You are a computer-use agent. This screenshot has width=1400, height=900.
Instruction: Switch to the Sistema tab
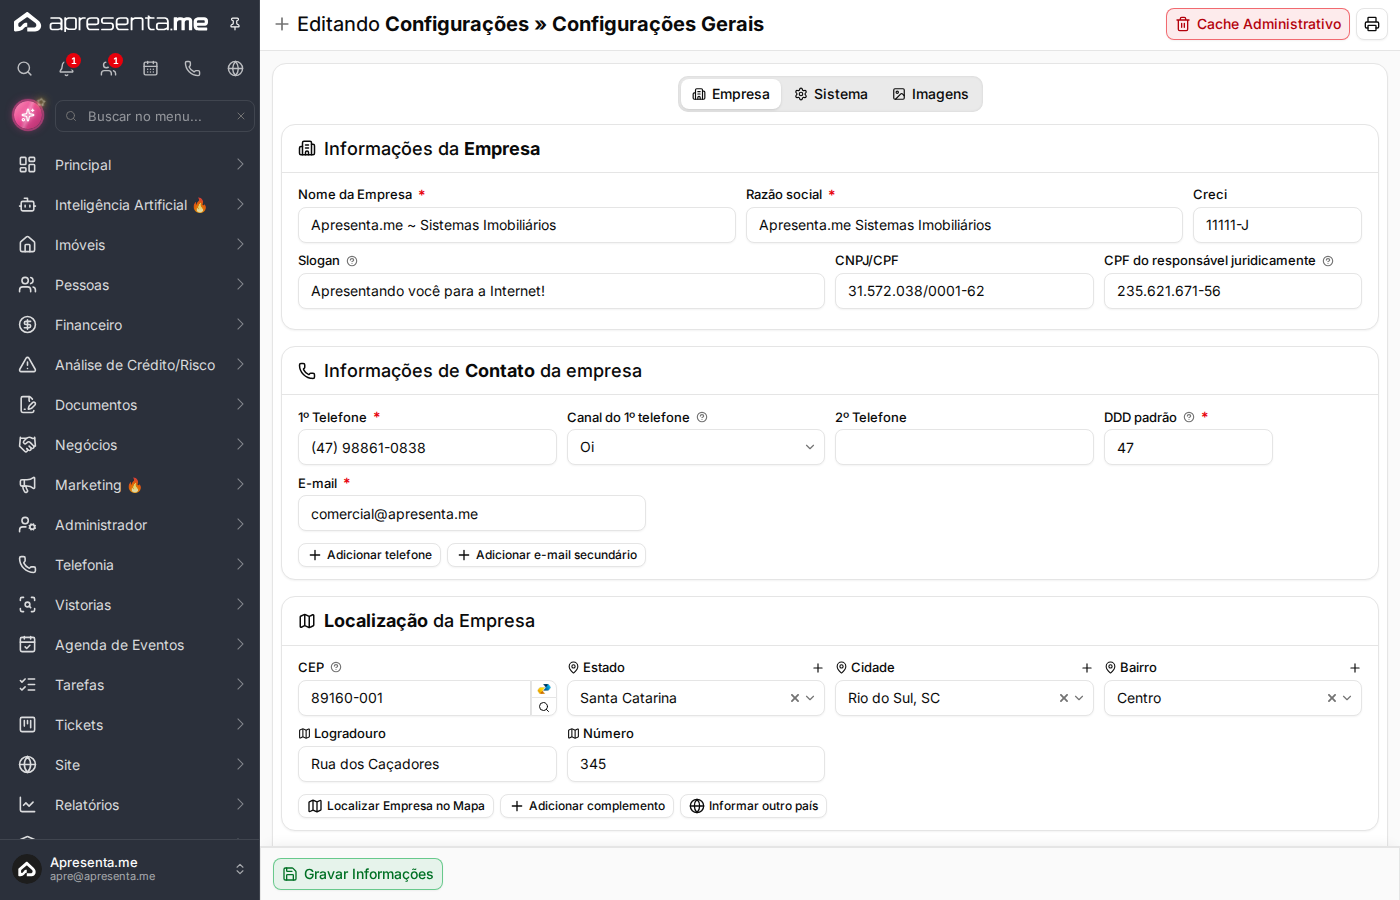coord(831,94)
